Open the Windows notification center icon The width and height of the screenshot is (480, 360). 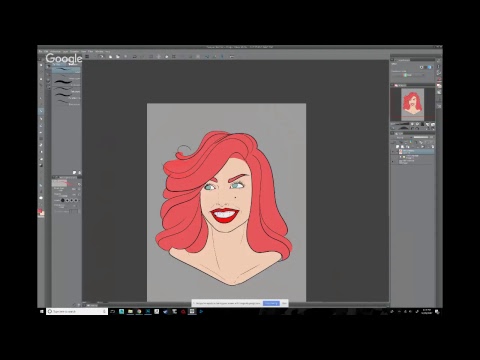pyautogui.click(x=437, y=312)
